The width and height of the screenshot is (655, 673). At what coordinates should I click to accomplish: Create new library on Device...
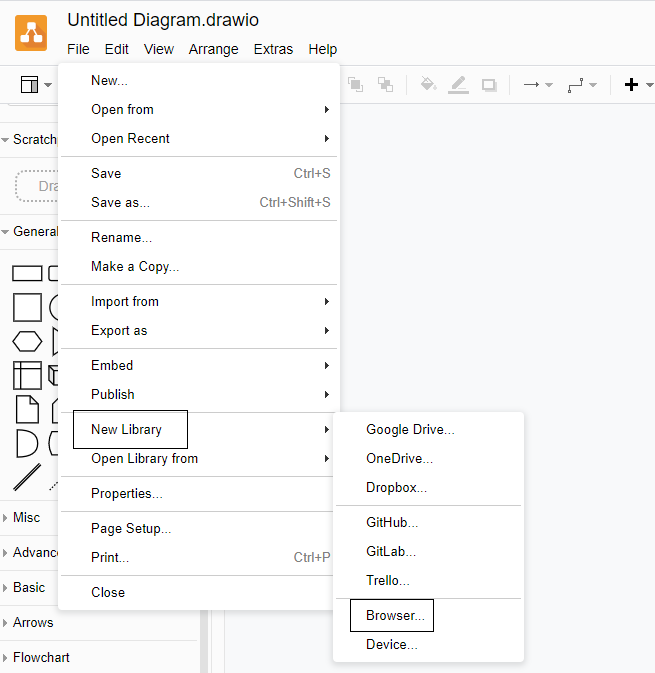[x=428, y=644]
